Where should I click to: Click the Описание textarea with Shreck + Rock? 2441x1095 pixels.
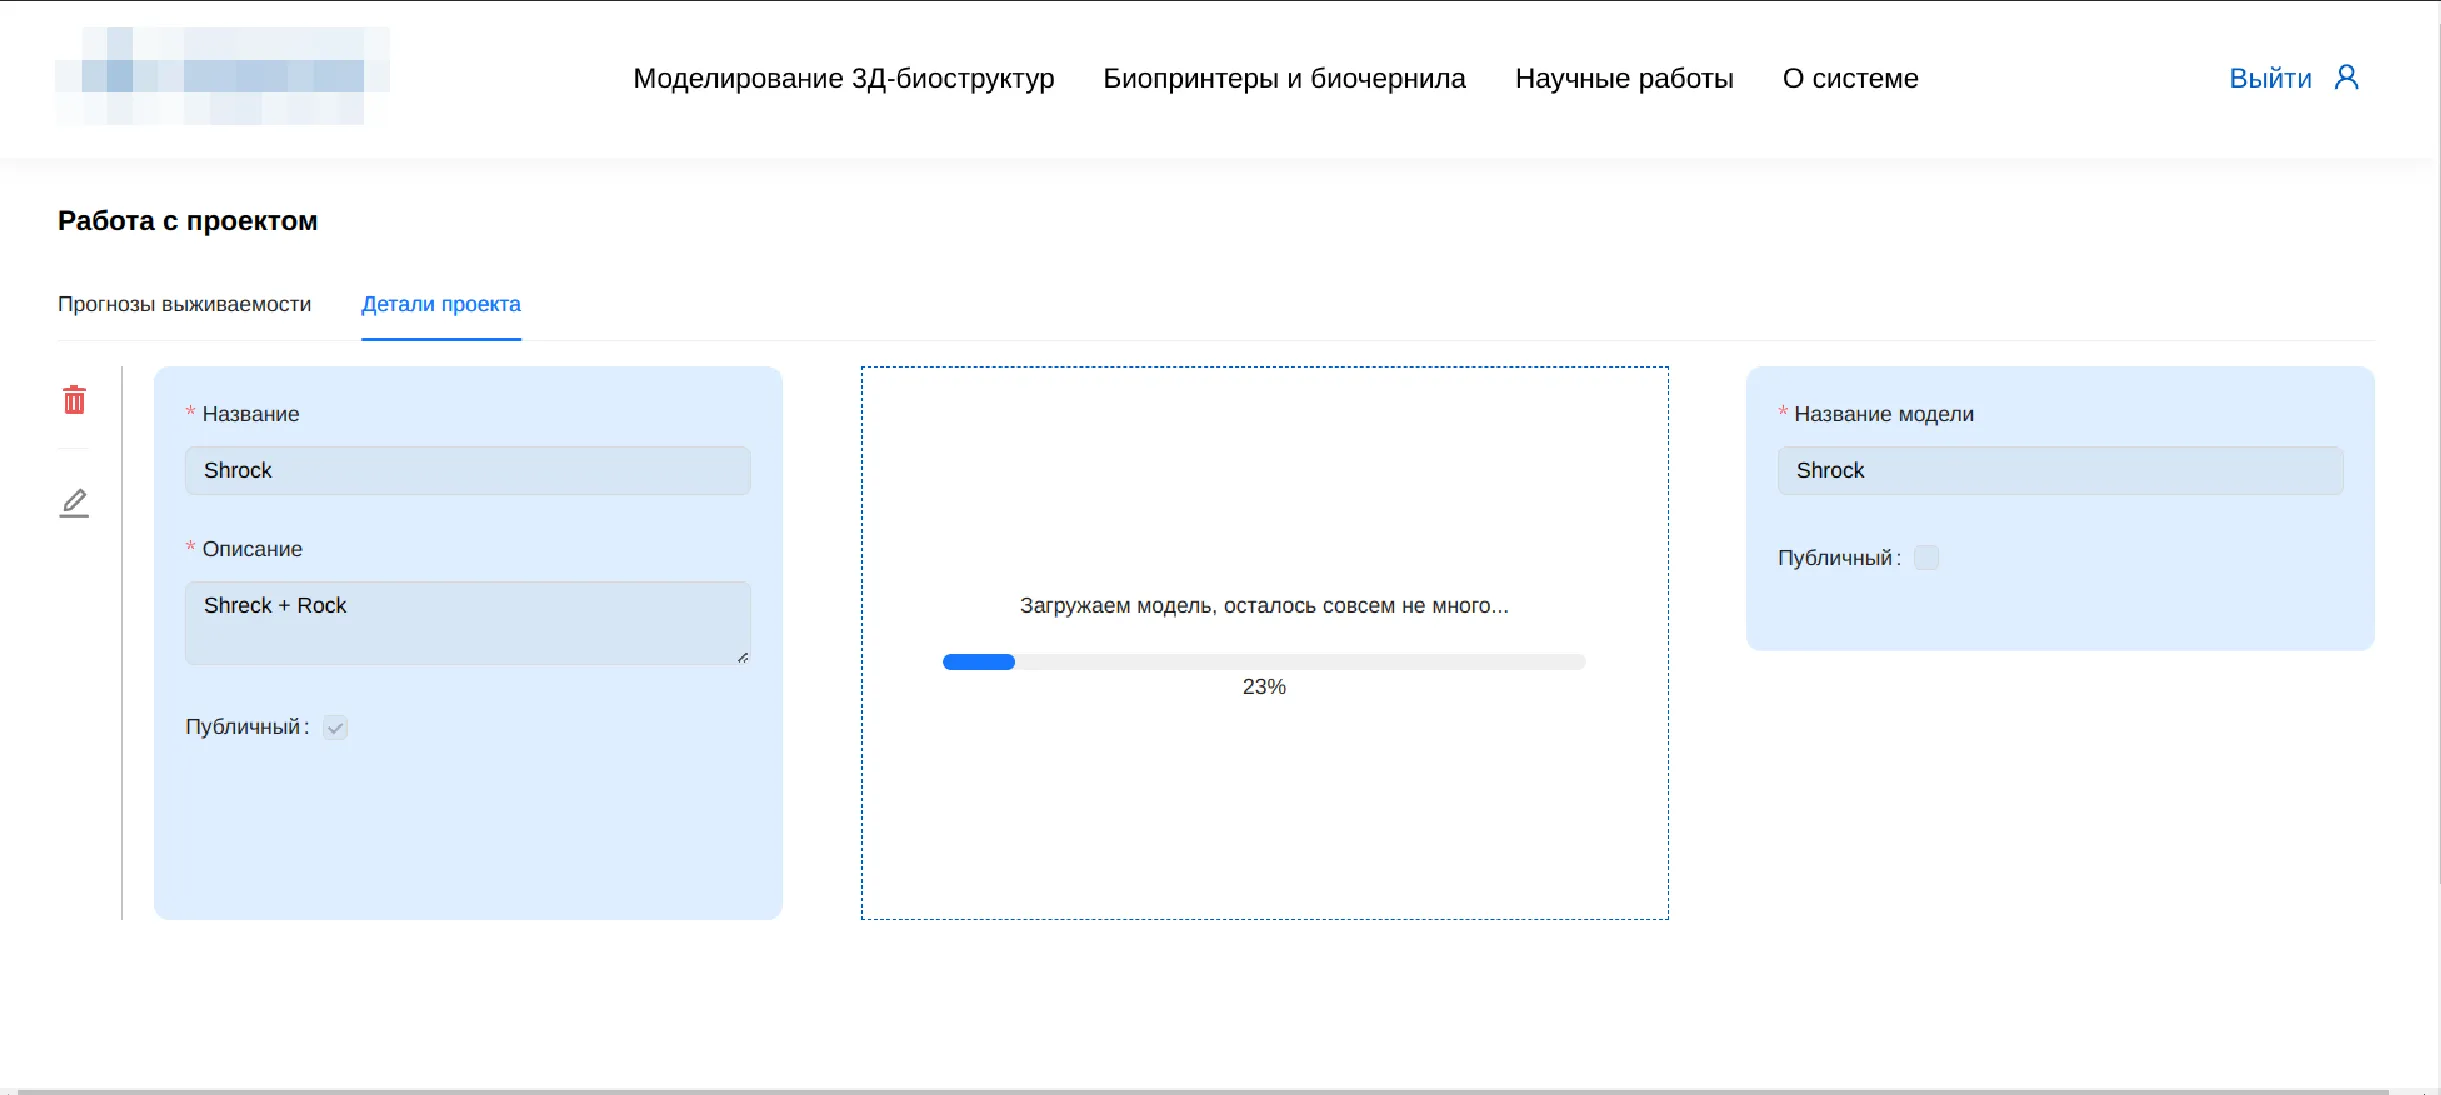tap(467, 622)
